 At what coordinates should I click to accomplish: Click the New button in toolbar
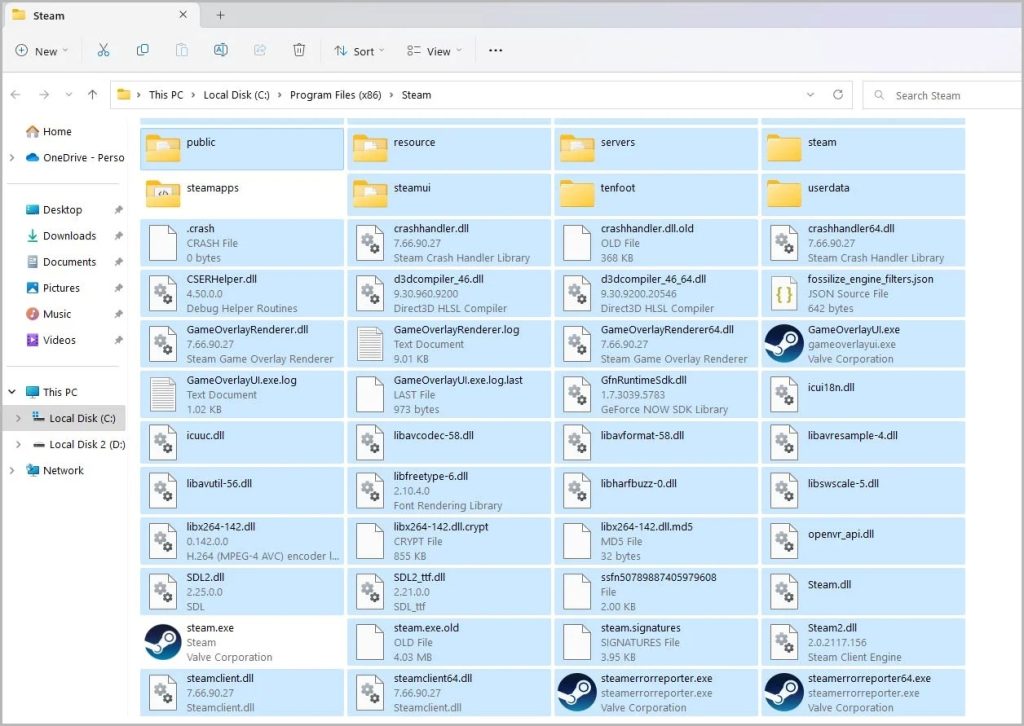(41, 51)
